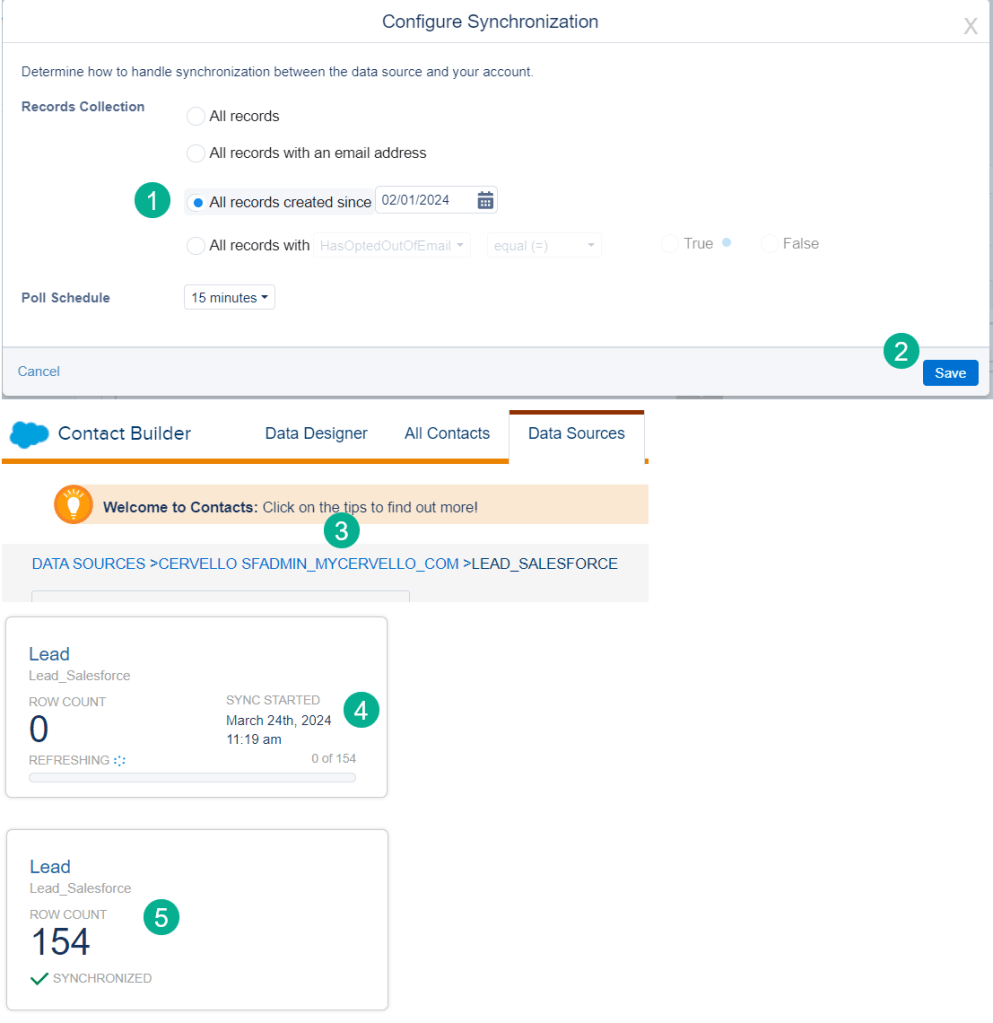The width and height of the screenshot is (993, 1023).
Task: Expand the equal (=) operator dropdown
Action: (x=544, y=246)
